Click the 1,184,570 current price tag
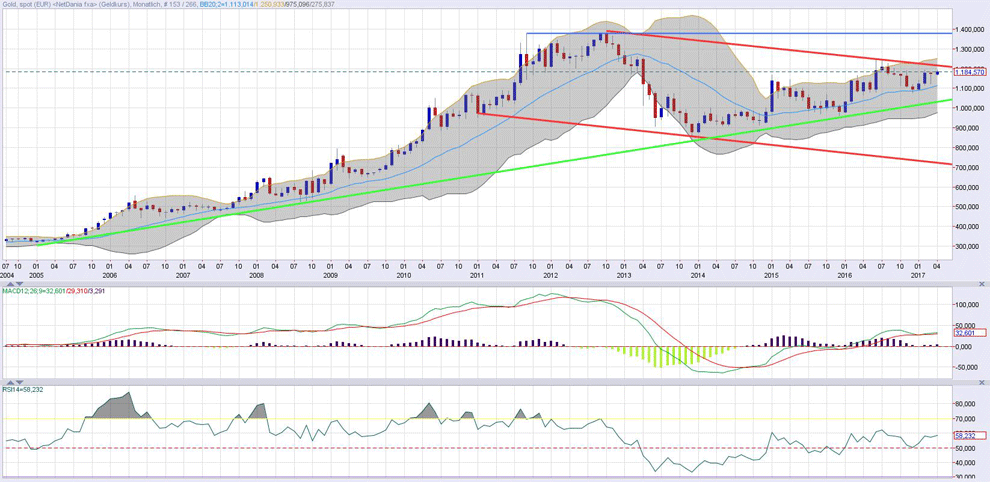Viewport: 990px width, 482px height. point(969,71)
